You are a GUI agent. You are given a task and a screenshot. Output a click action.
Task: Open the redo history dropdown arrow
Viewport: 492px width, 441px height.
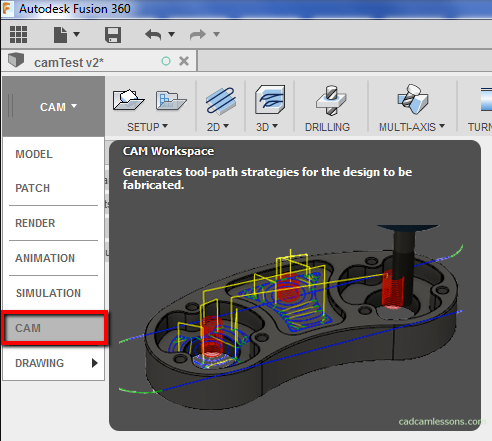coord(216,34)
